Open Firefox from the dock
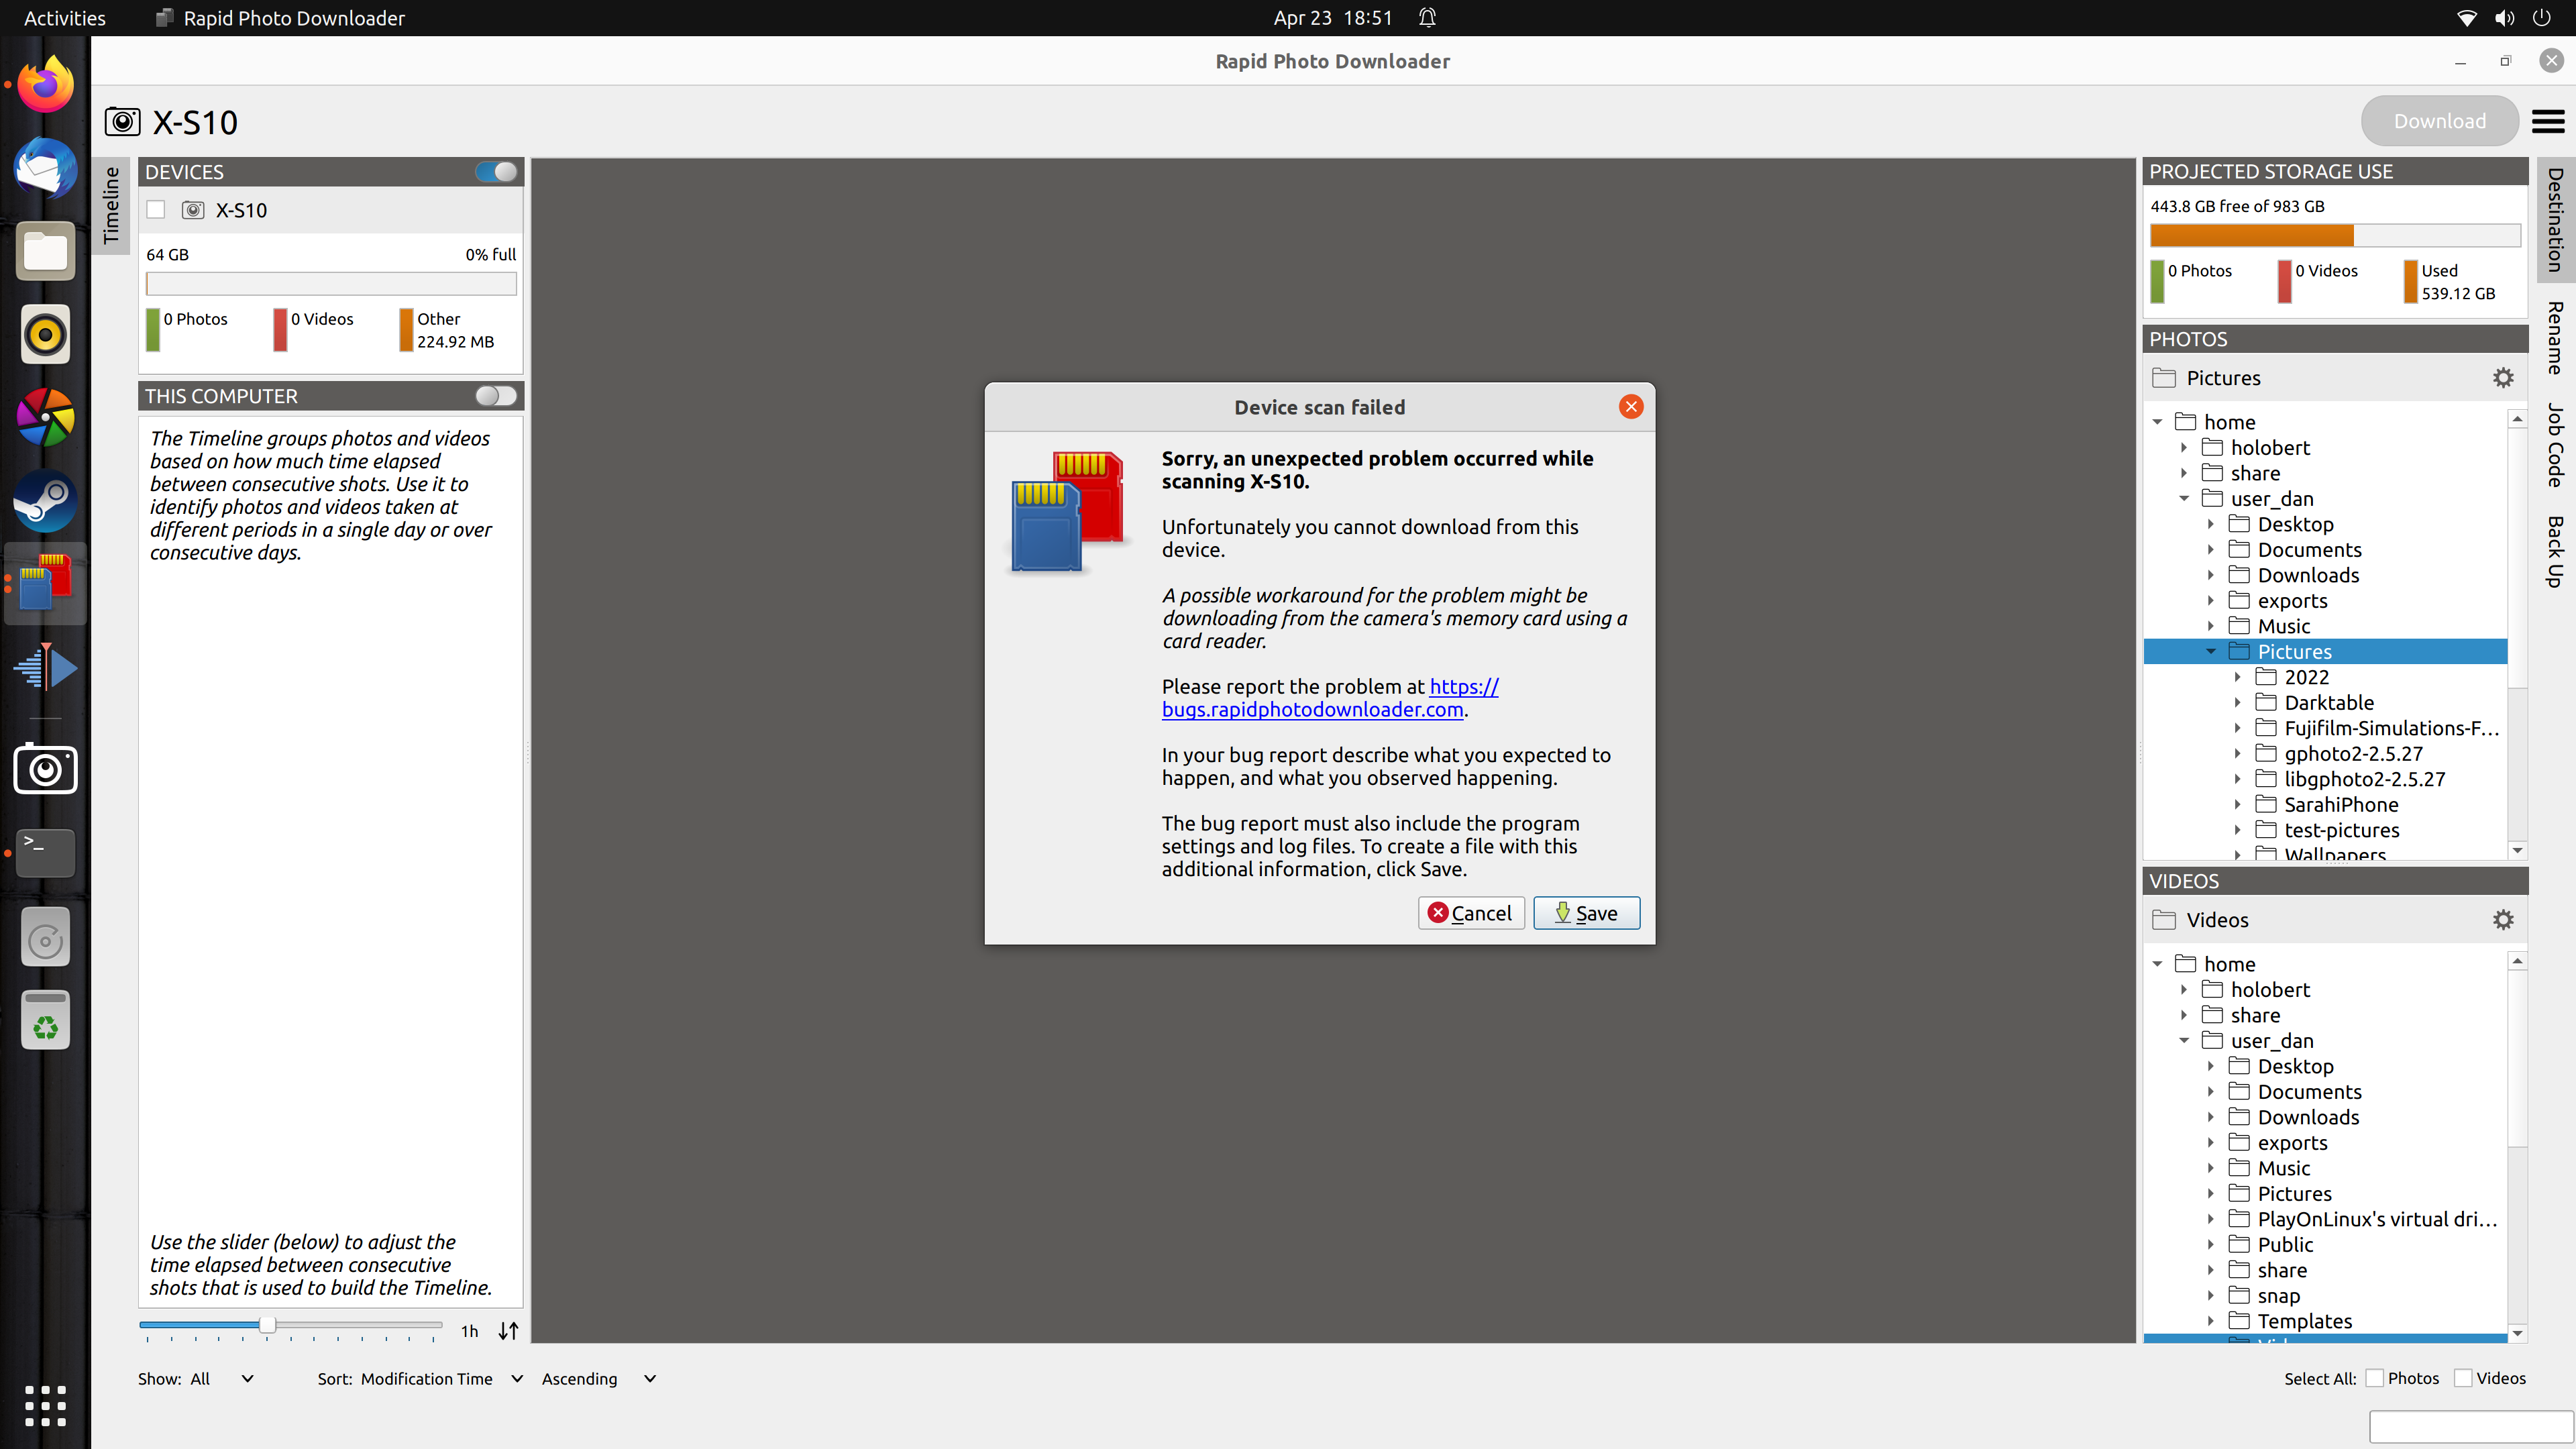The height and width of the screenshot is (1449, 2576). click(x=45, y=84)
